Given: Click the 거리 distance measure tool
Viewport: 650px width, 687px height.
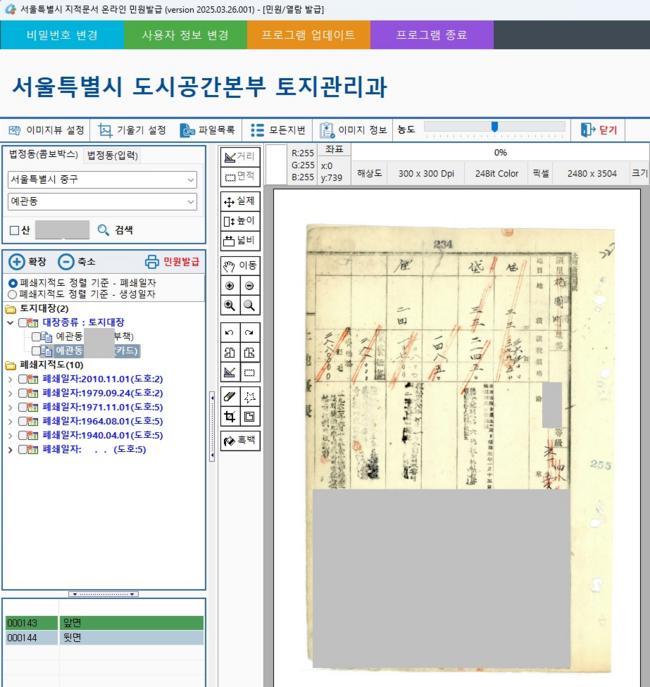Looking at the screenshot, I should tap(239, 156).
